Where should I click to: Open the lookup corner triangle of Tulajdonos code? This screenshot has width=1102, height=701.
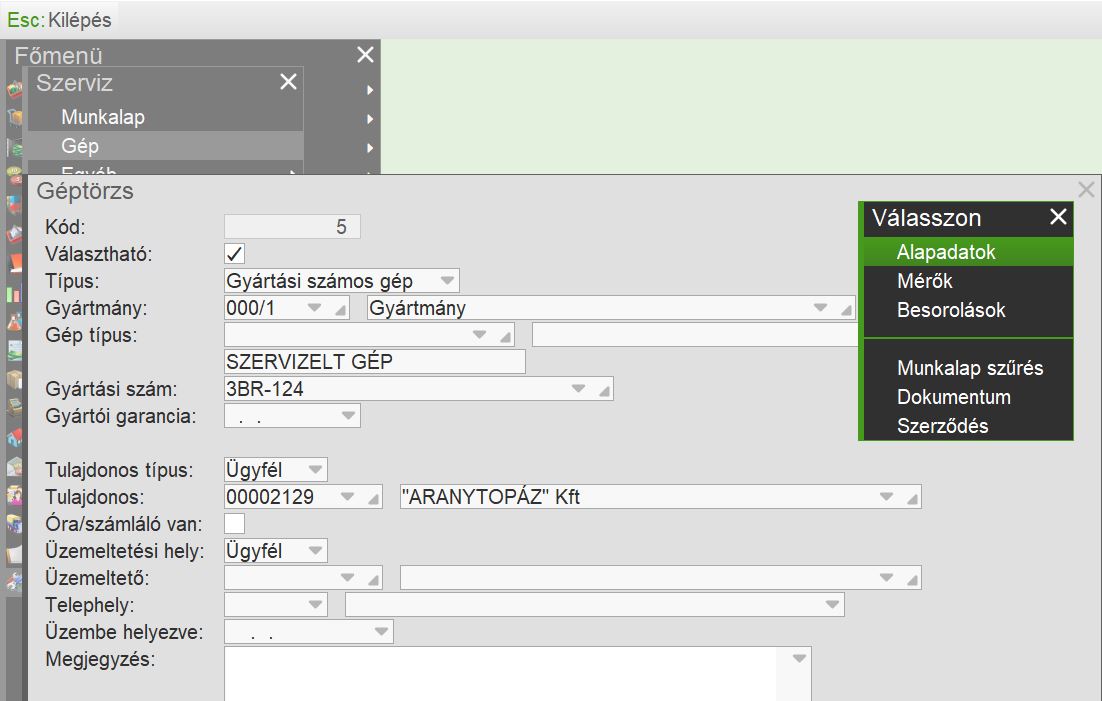pos(374,499)
